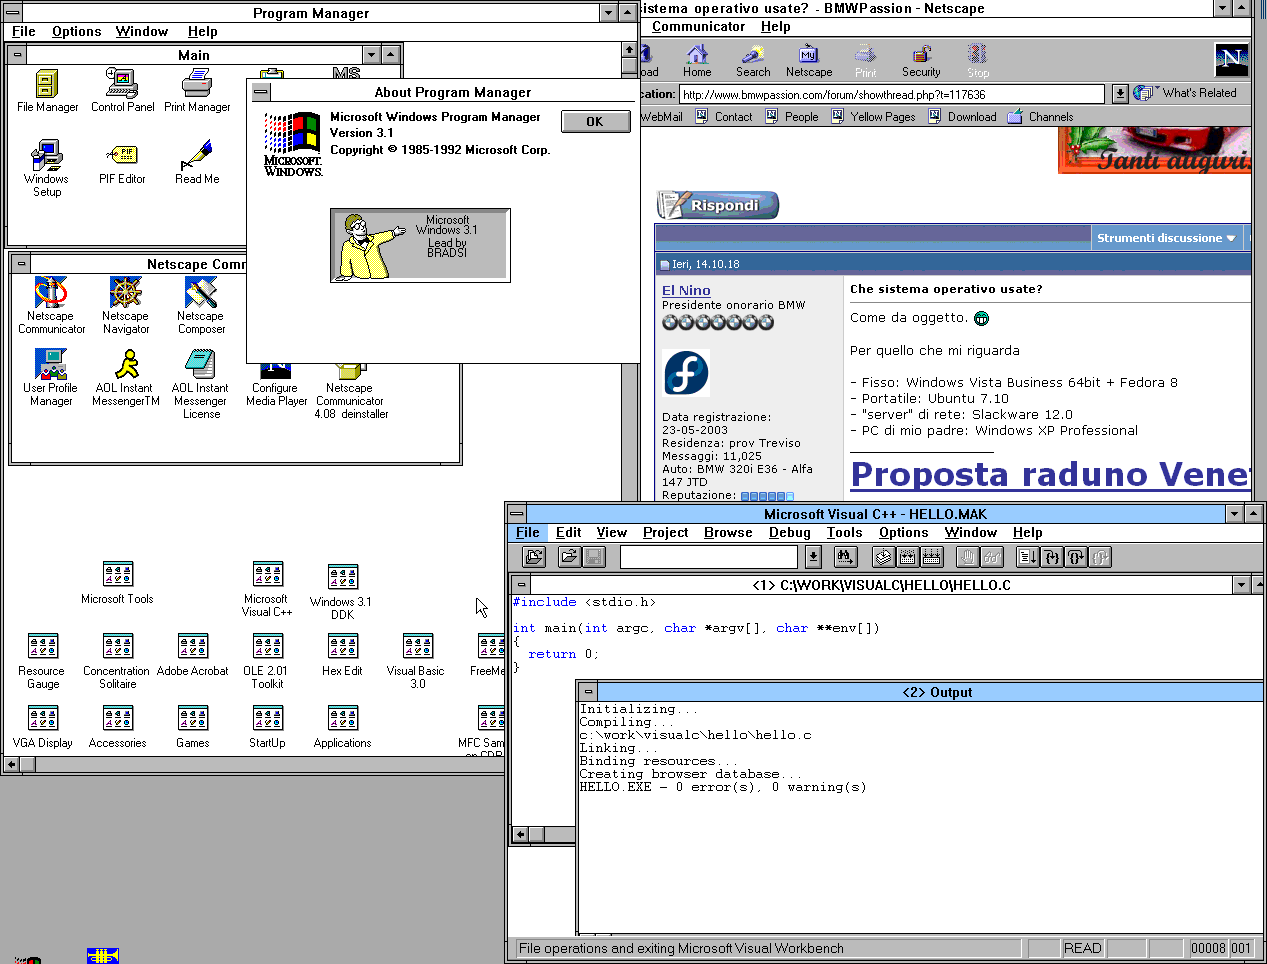Click the El Nino username link
Screen dimensions: 1267x964
click(x=686, y=290)
